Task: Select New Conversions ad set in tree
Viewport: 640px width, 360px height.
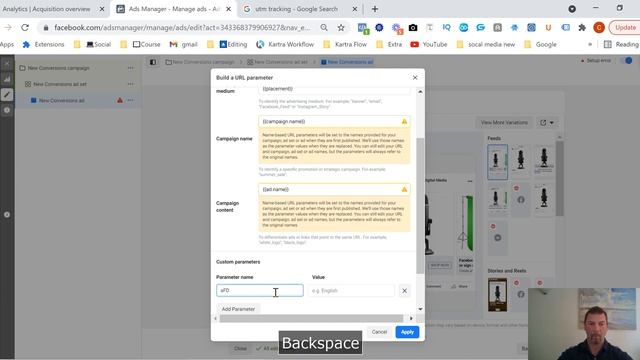Action: click(60, 84)
